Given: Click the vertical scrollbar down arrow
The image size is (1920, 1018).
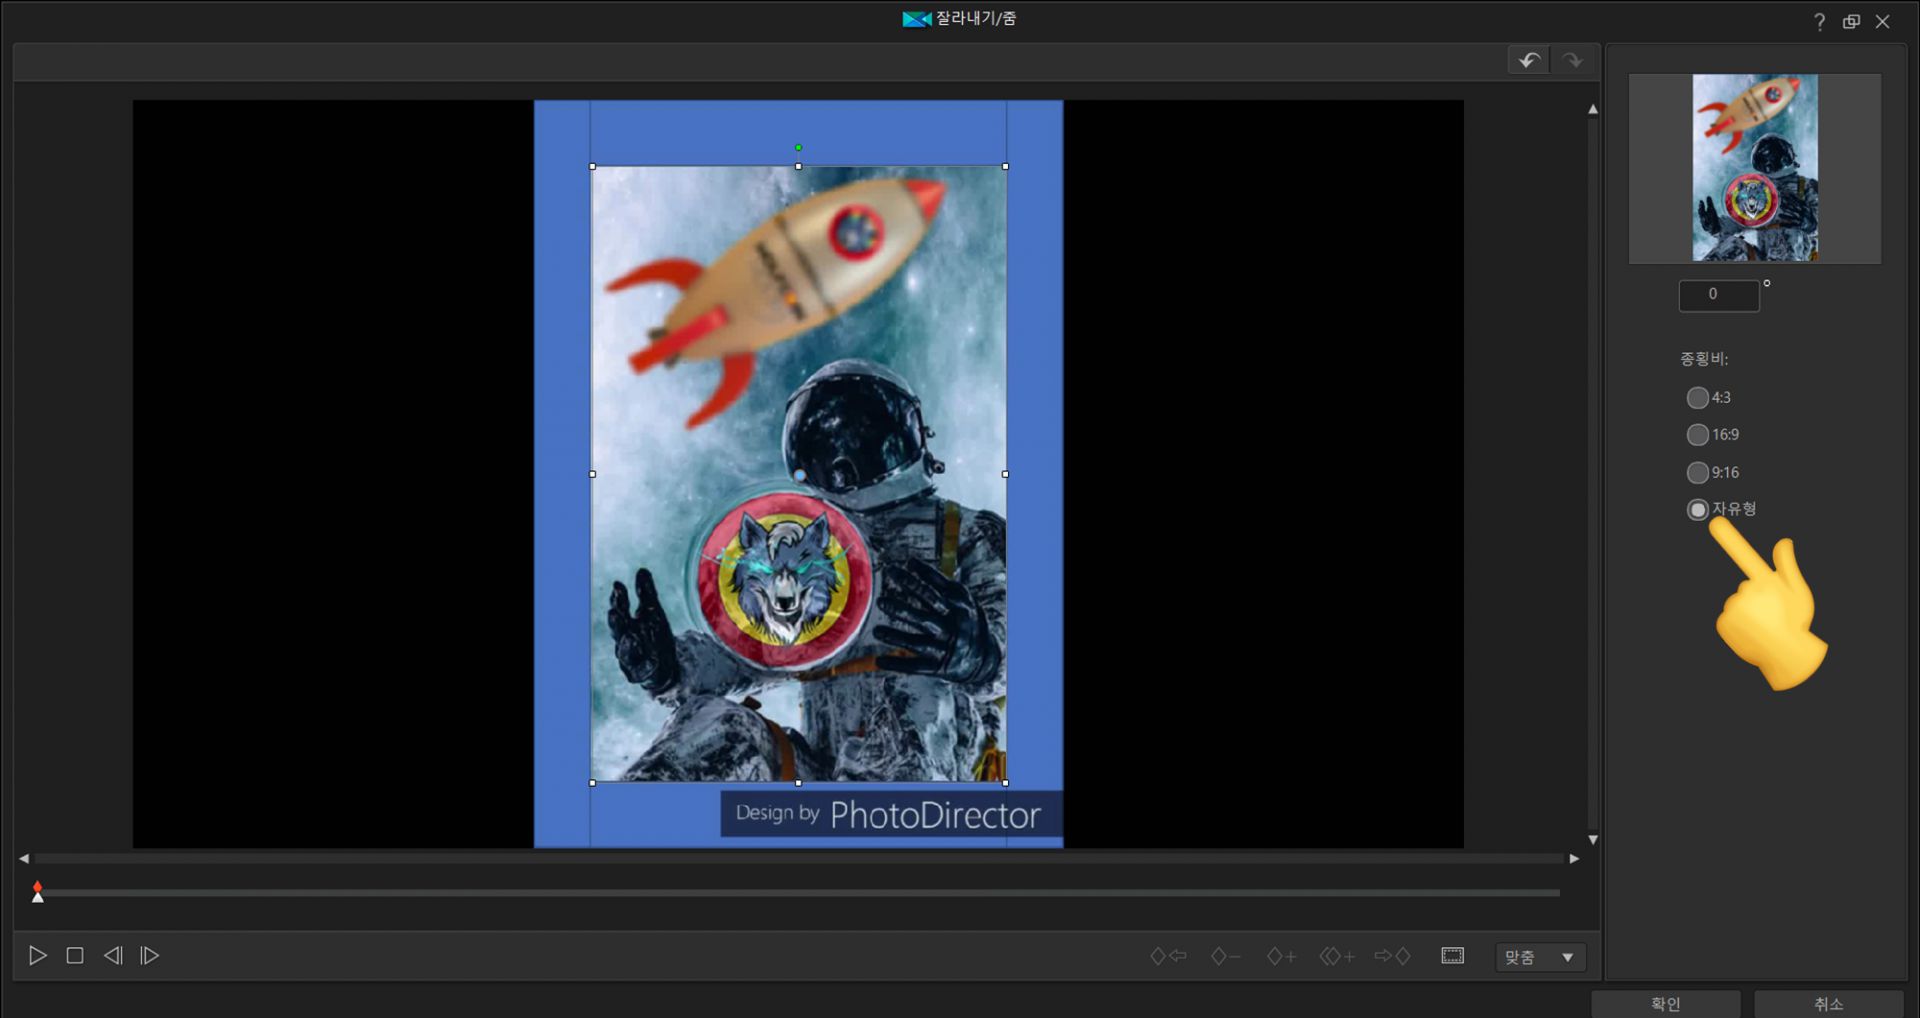Looking at the screenshot, I should [1593, 840].
